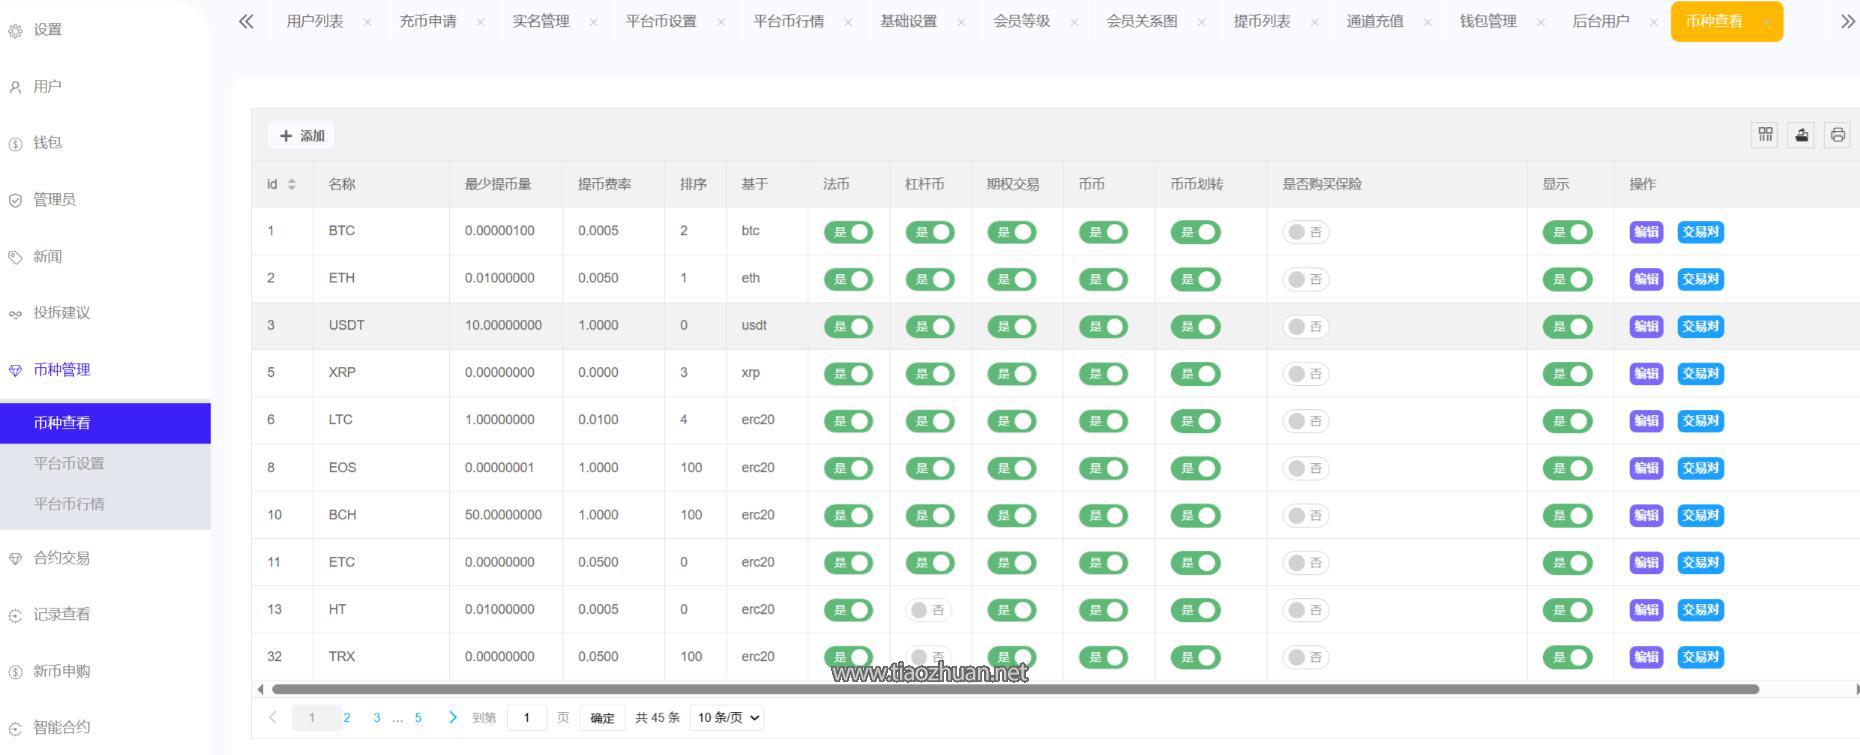1860x755 pixels.
Task: Close the 用户列表 tab
Action: point(367,22)
